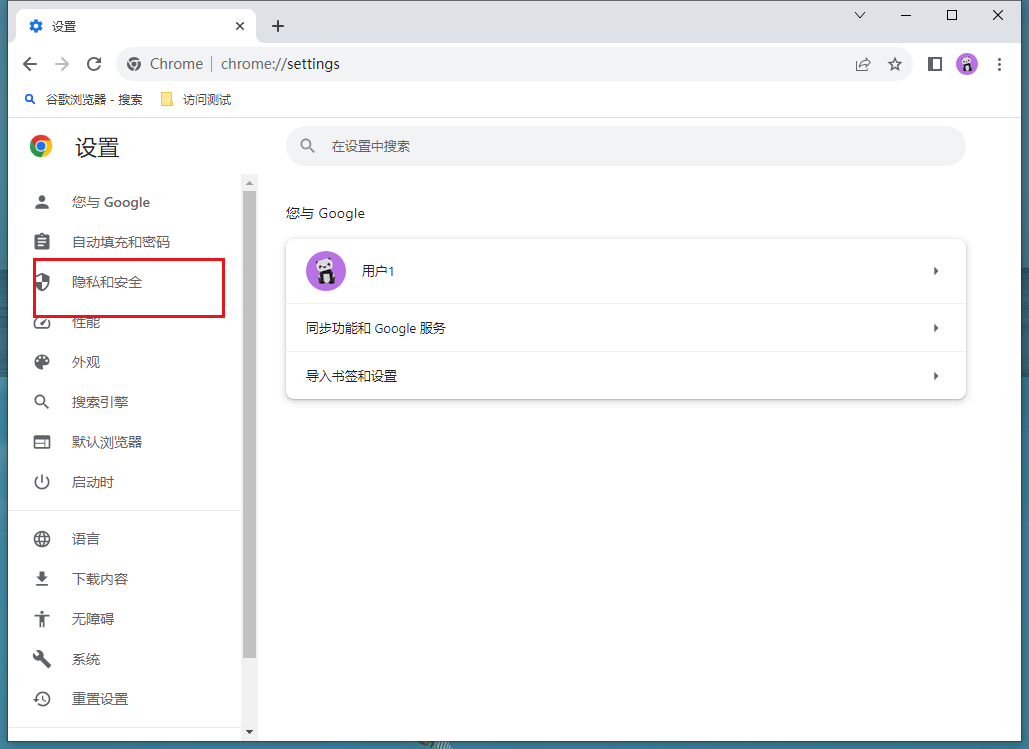Open the 谷歌浏览器 - 搜索 bookmark

(83, 100)
